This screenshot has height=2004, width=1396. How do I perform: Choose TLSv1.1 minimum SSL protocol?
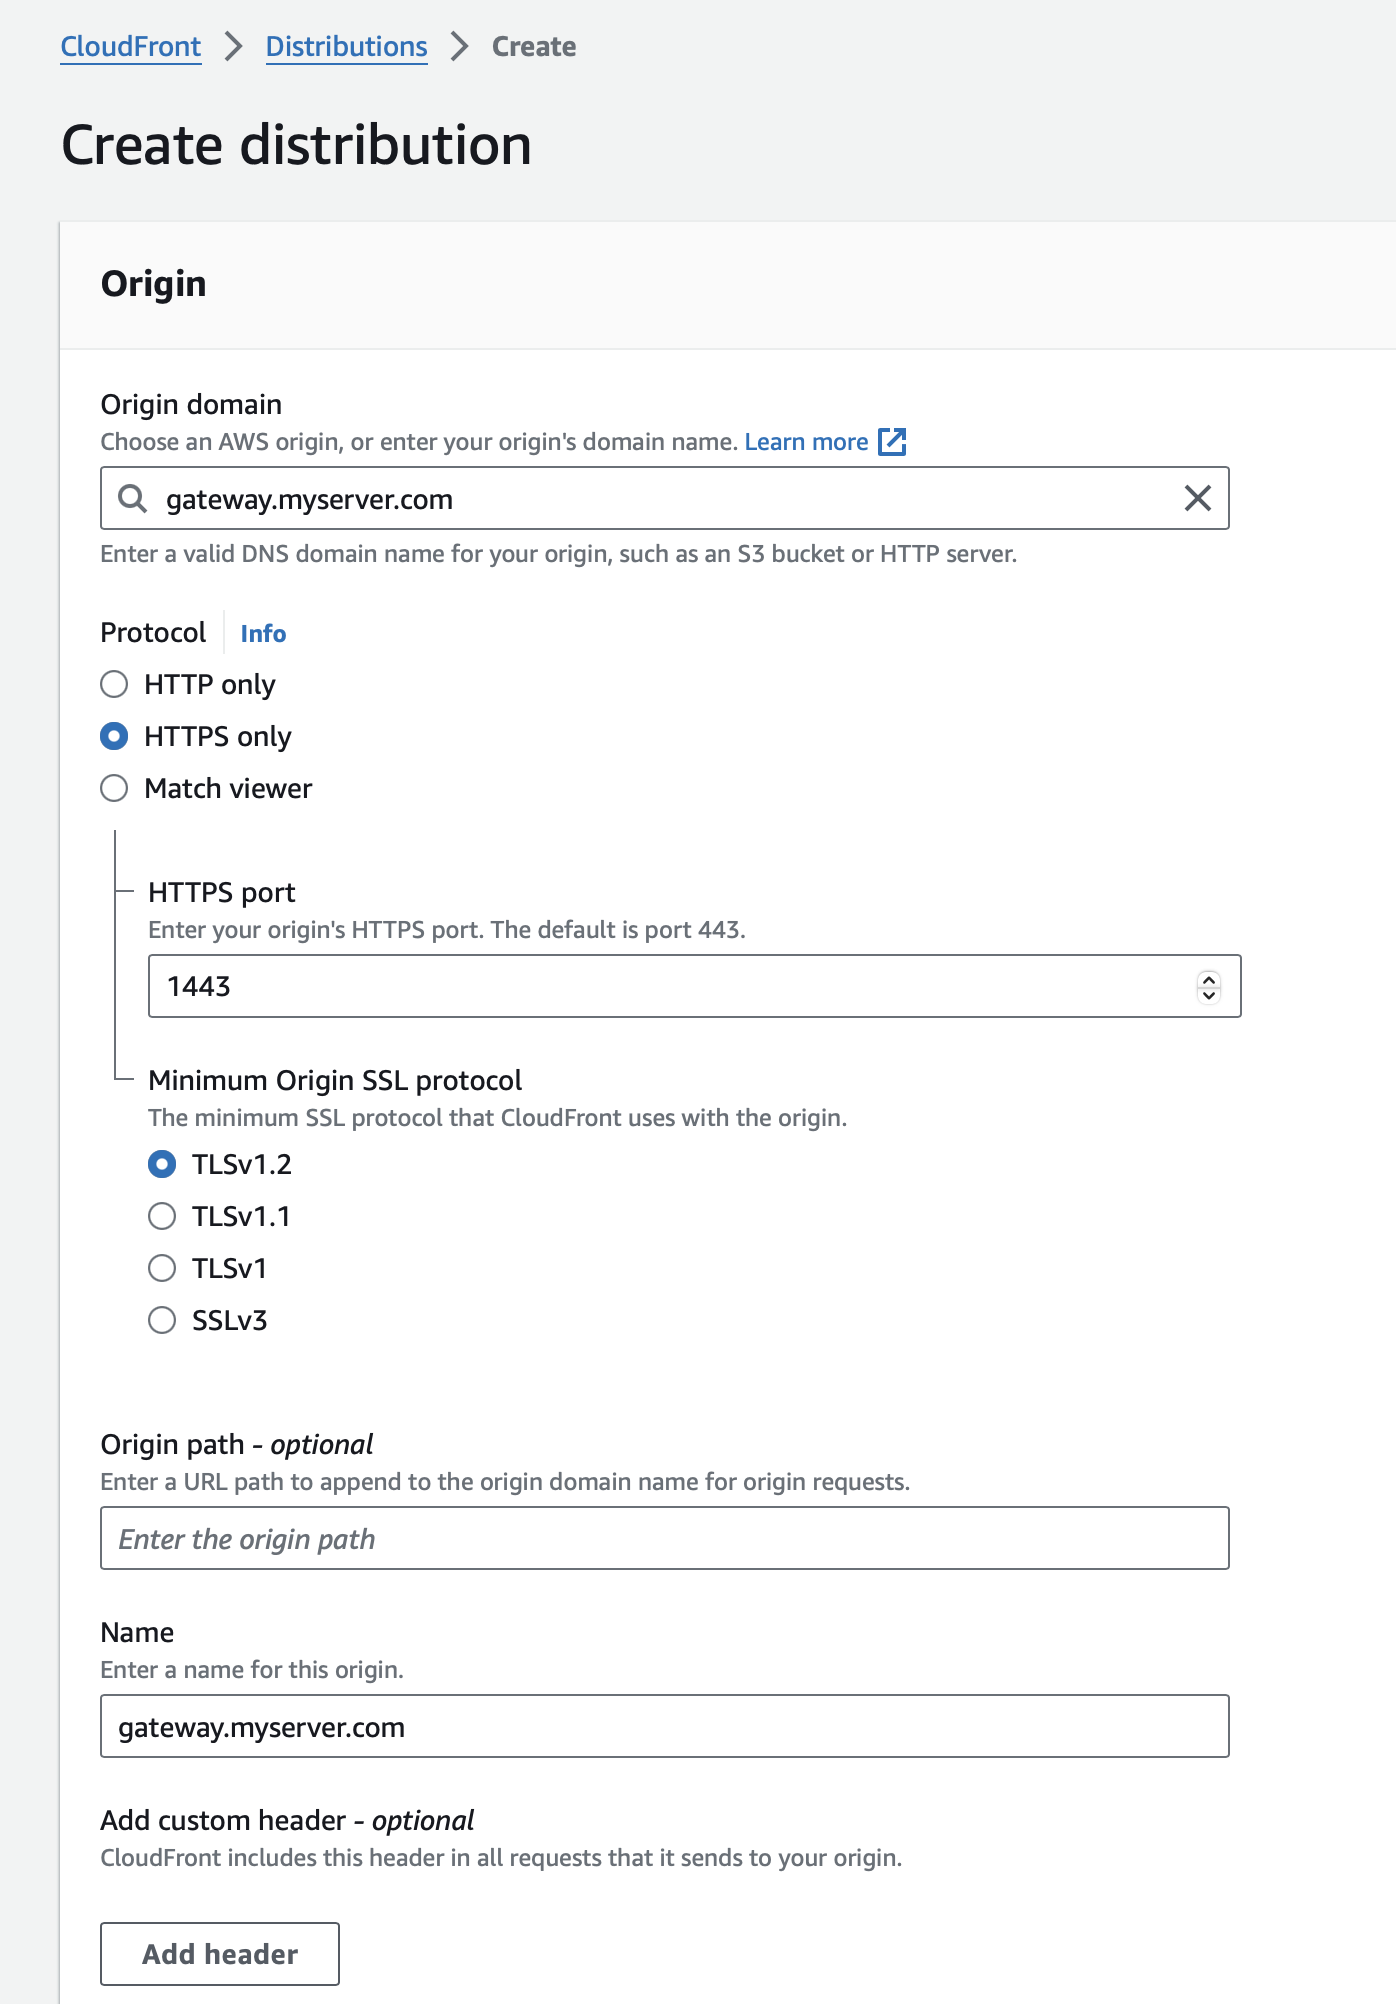162,1216
